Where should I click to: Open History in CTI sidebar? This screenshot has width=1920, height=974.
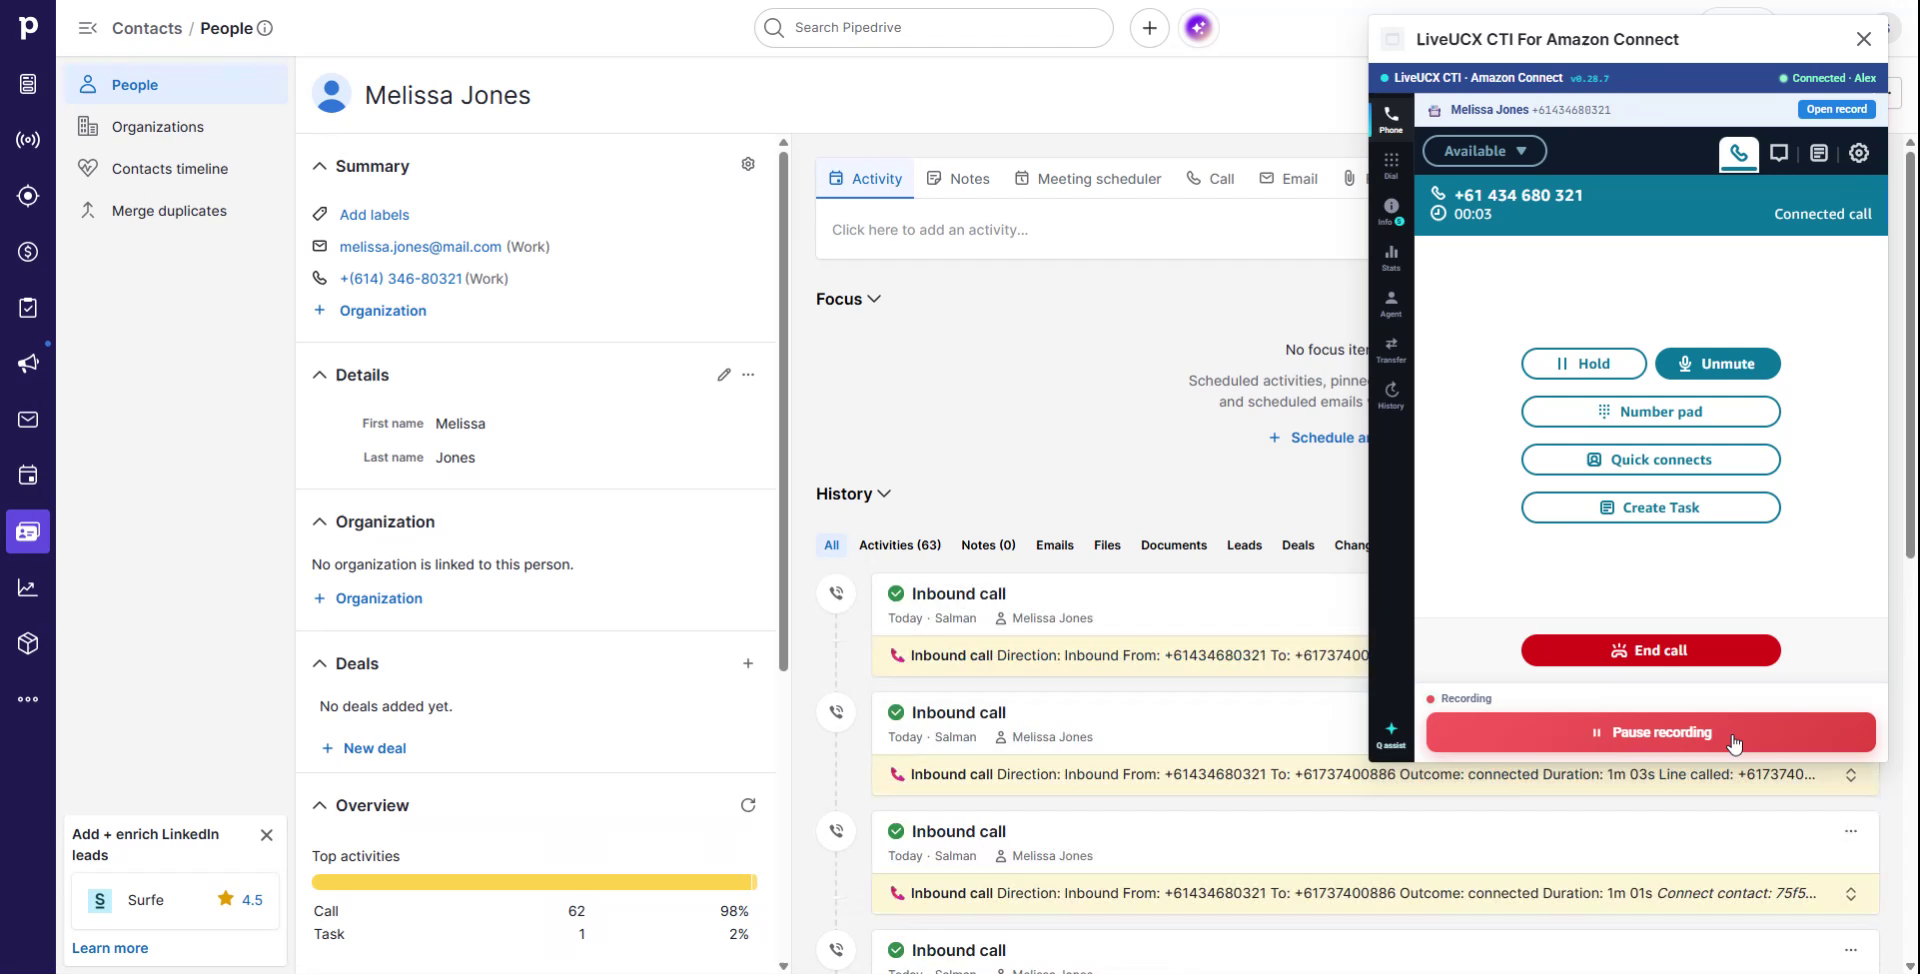(x=1391, y=395)
